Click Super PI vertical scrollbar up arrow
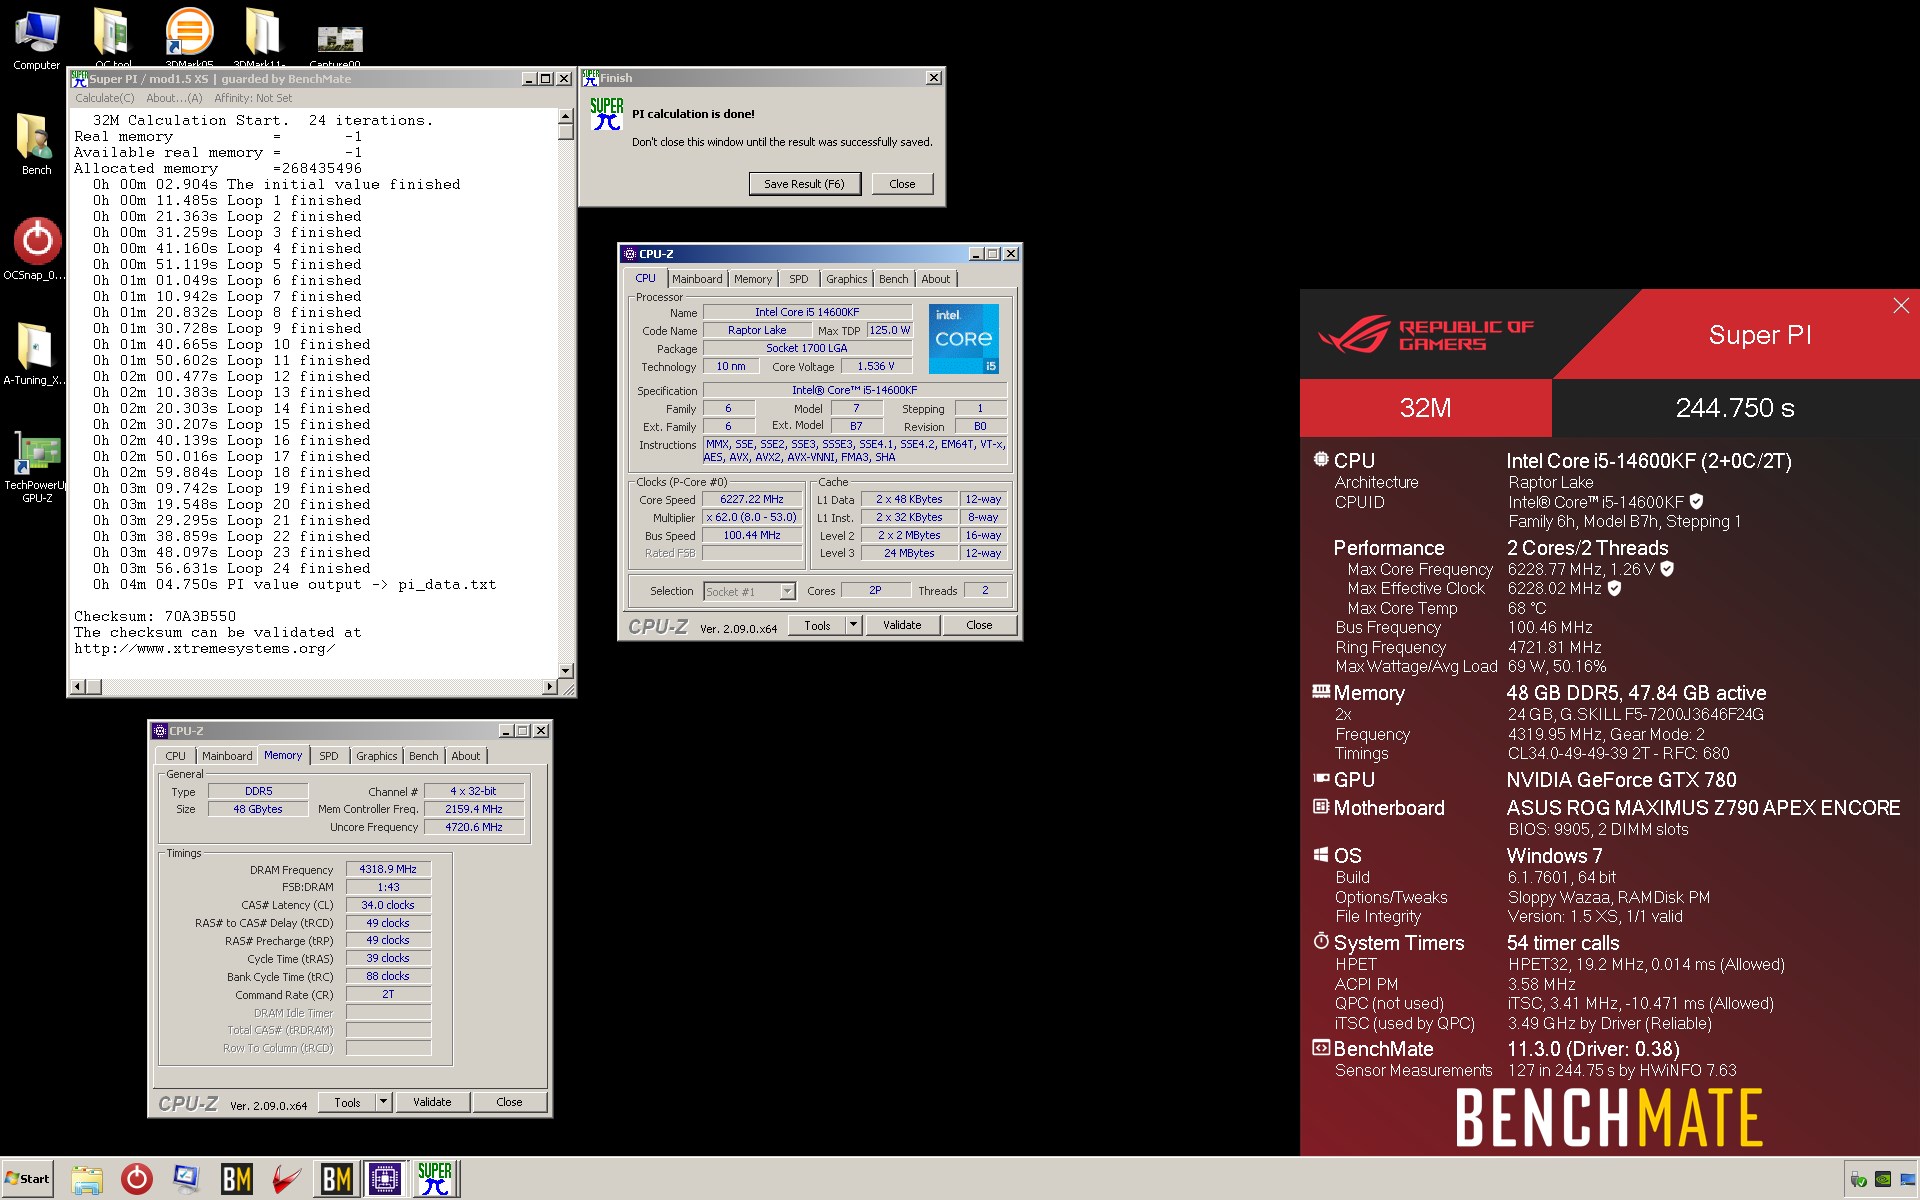This screenshot has width=1920, height=1200. coord(566,116)
